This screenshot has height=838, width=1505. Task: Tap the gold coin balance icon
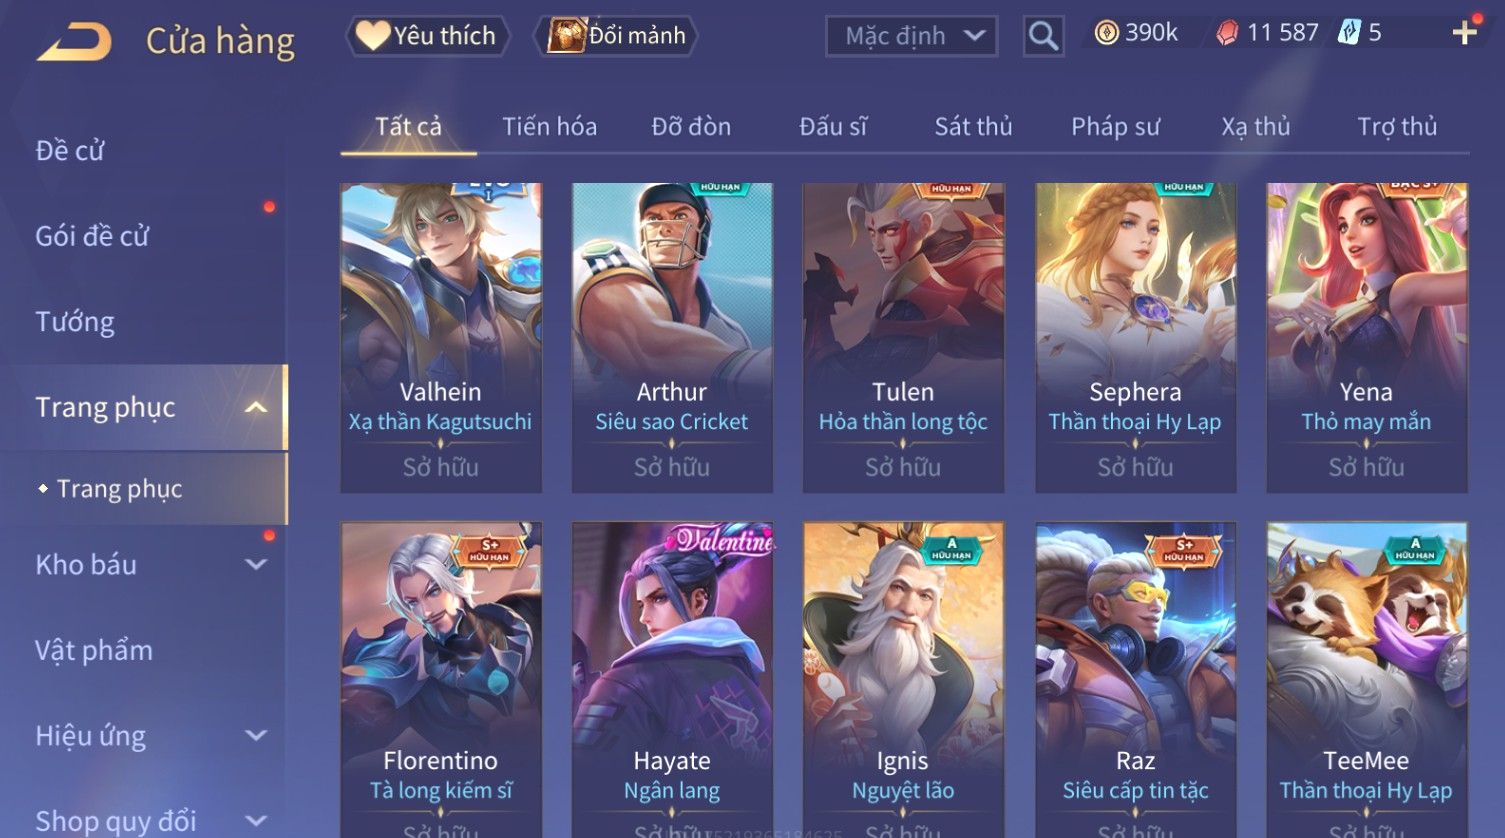1106,33
